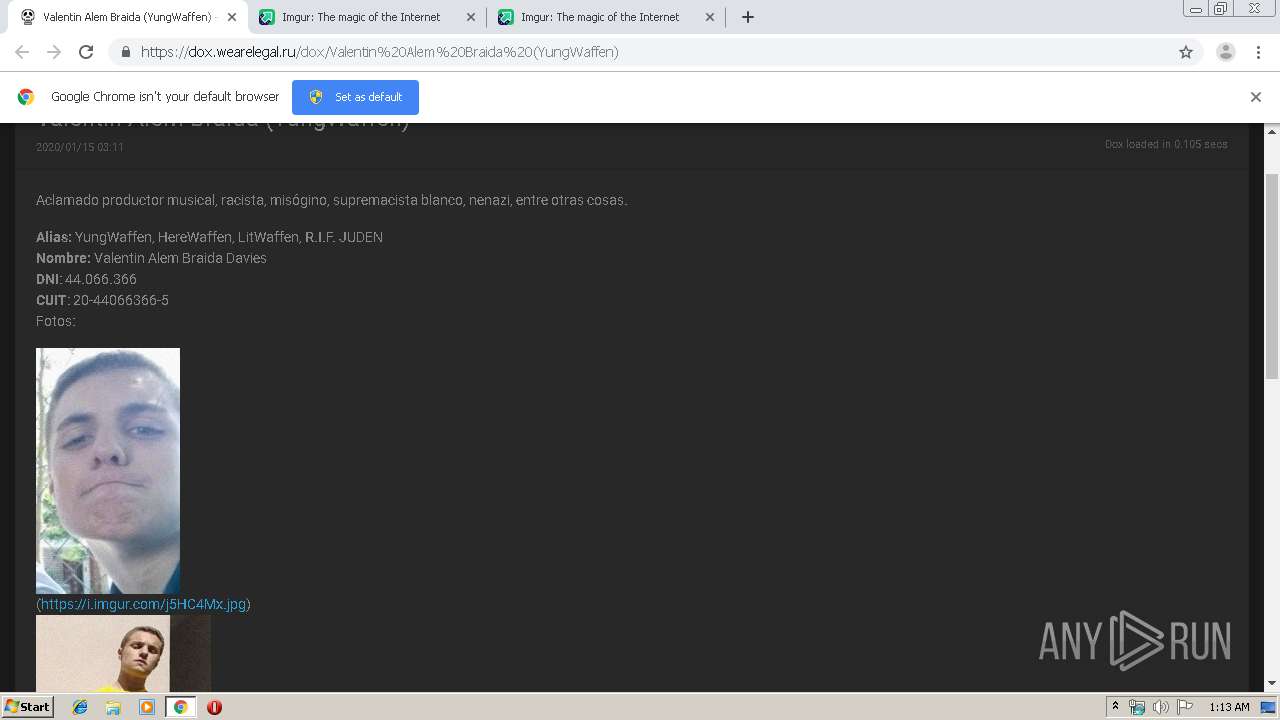Close the active tab with the skull favicon
Viewport: 1280px width, 720px height.
(231, 17)
